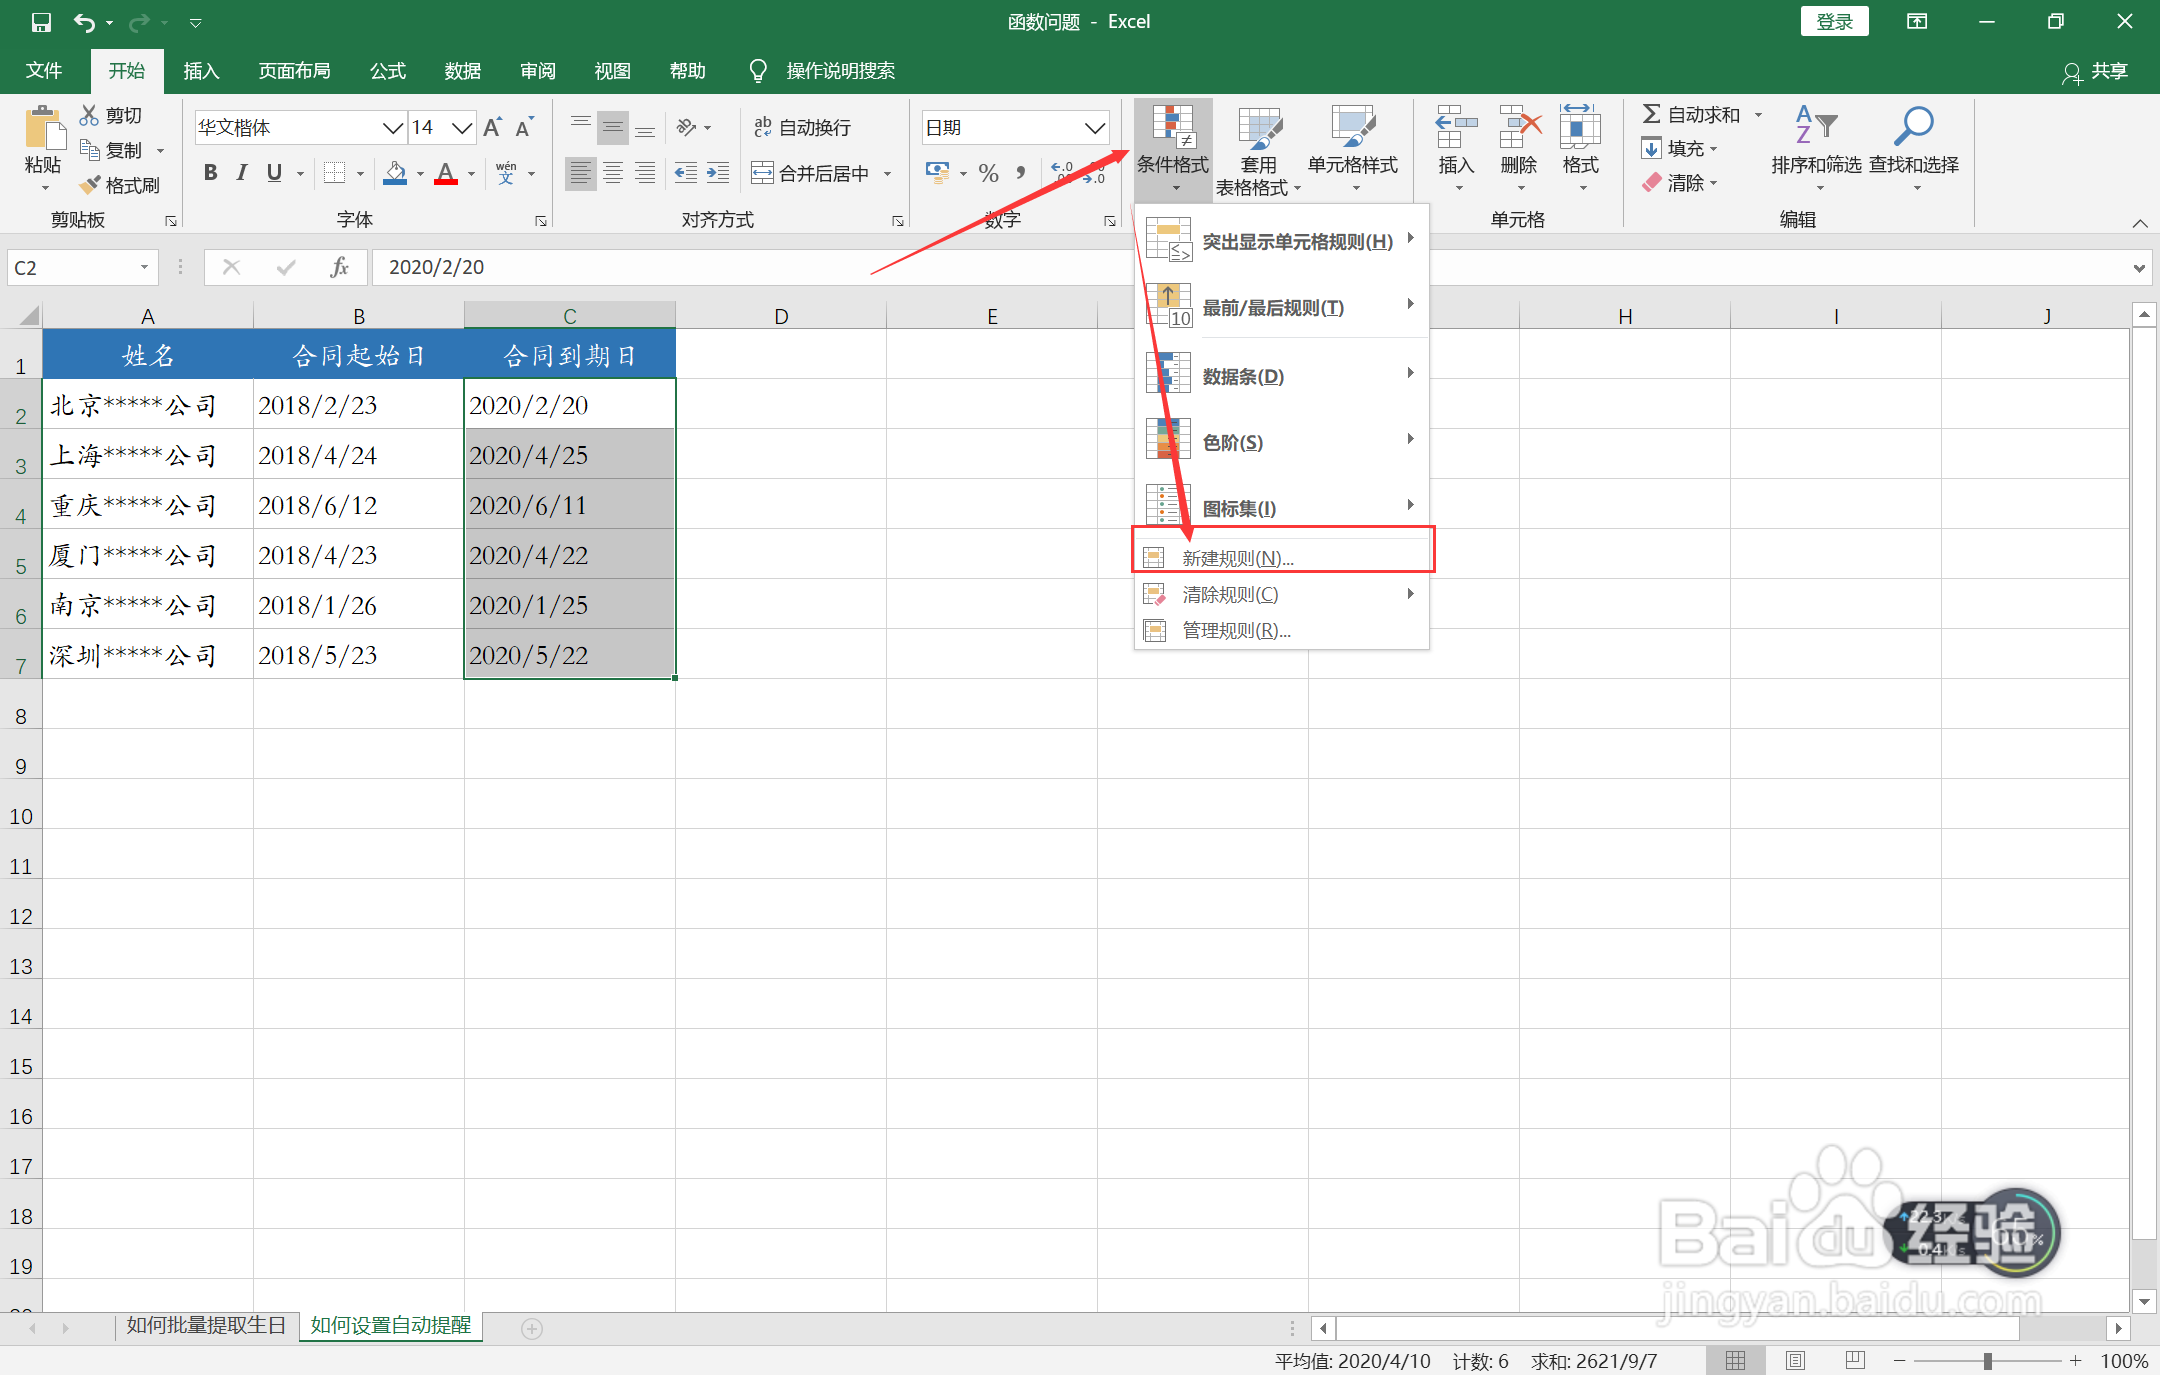Viewport: 2160px width, 1375px height.
Task: Click the 共享 share button
Action: pos(2096,71)
